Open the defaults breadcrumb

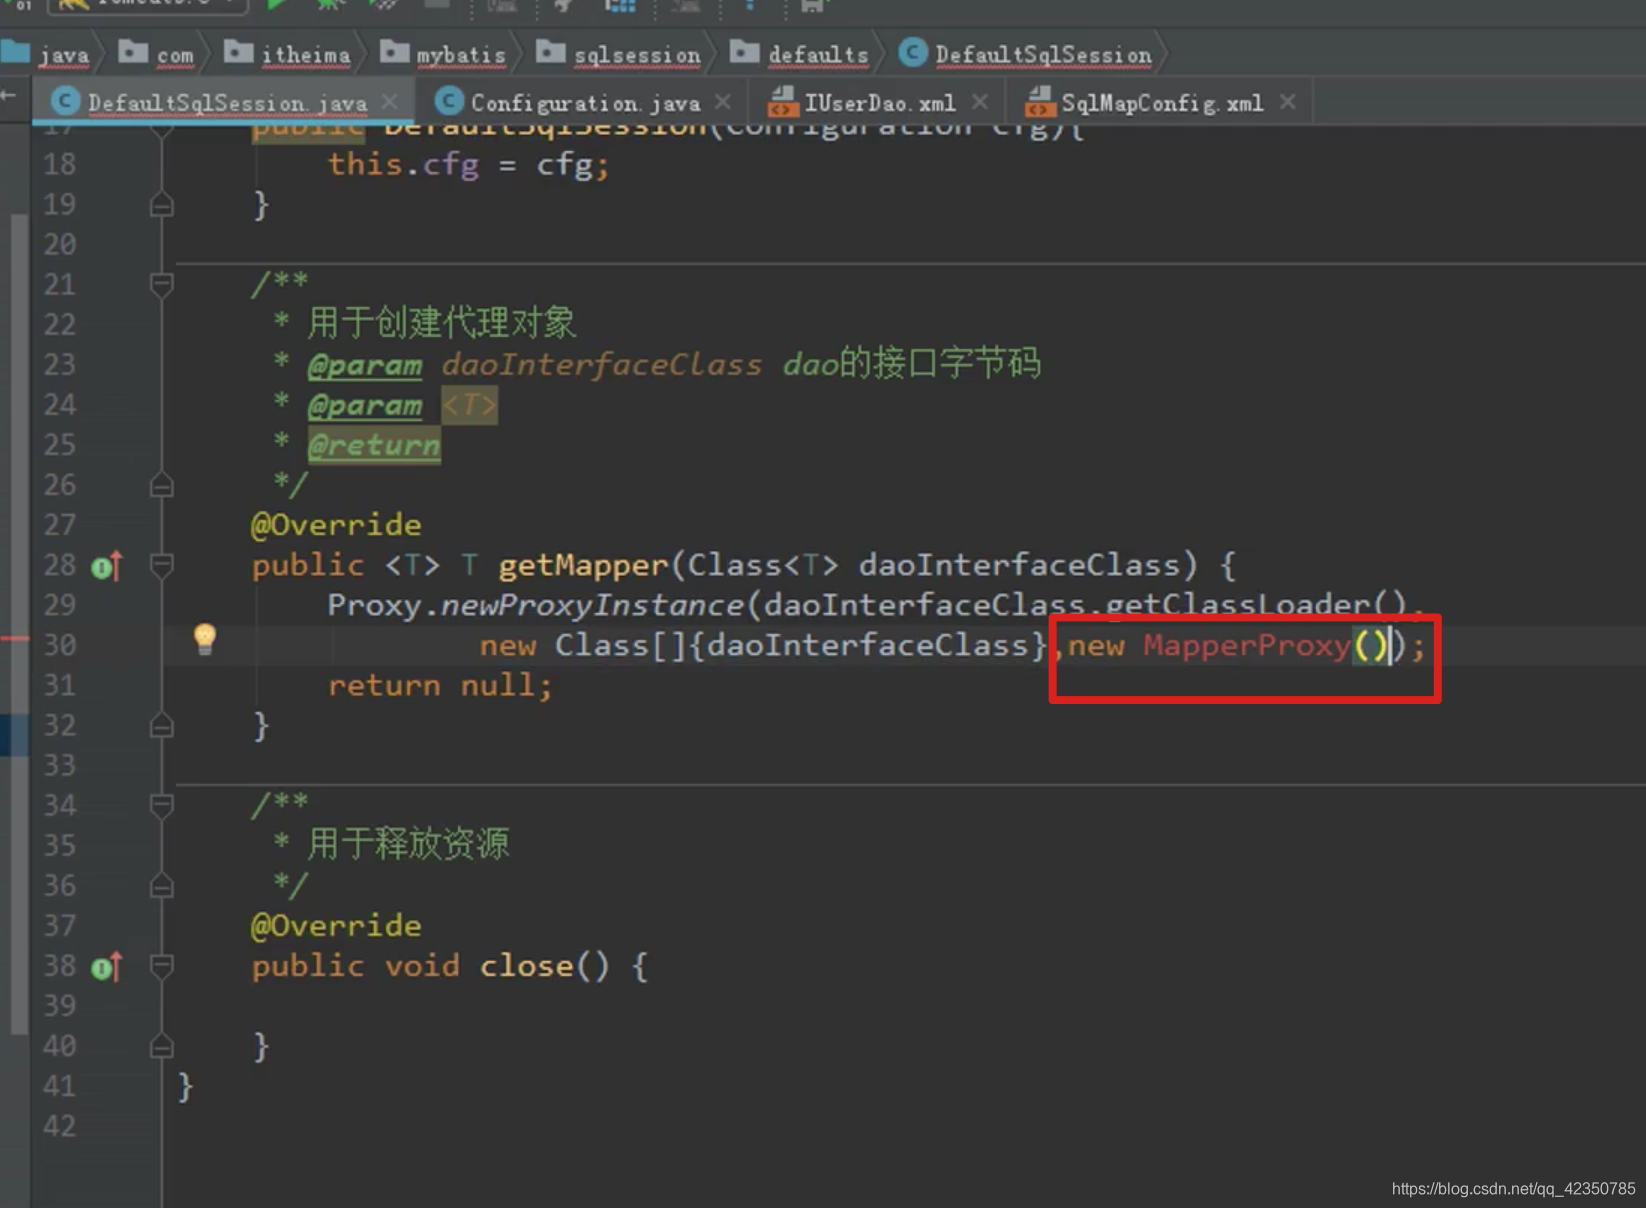click(818, 55)
